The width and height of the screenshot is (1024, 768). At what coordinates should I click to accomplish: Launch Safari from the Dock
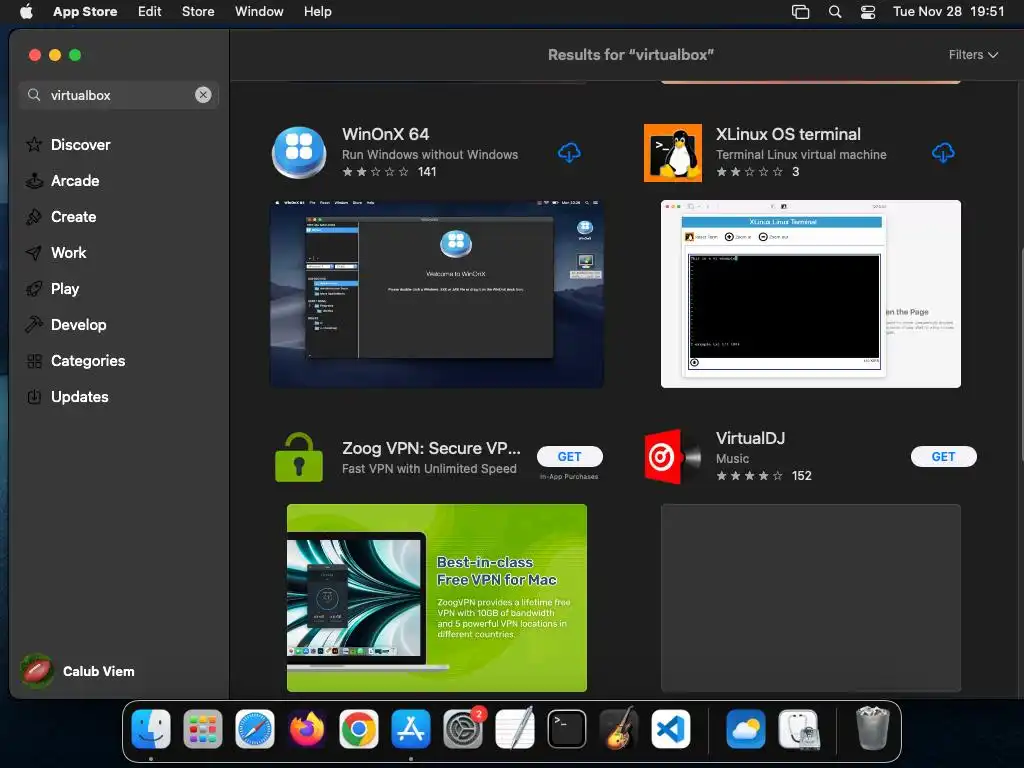255,729
